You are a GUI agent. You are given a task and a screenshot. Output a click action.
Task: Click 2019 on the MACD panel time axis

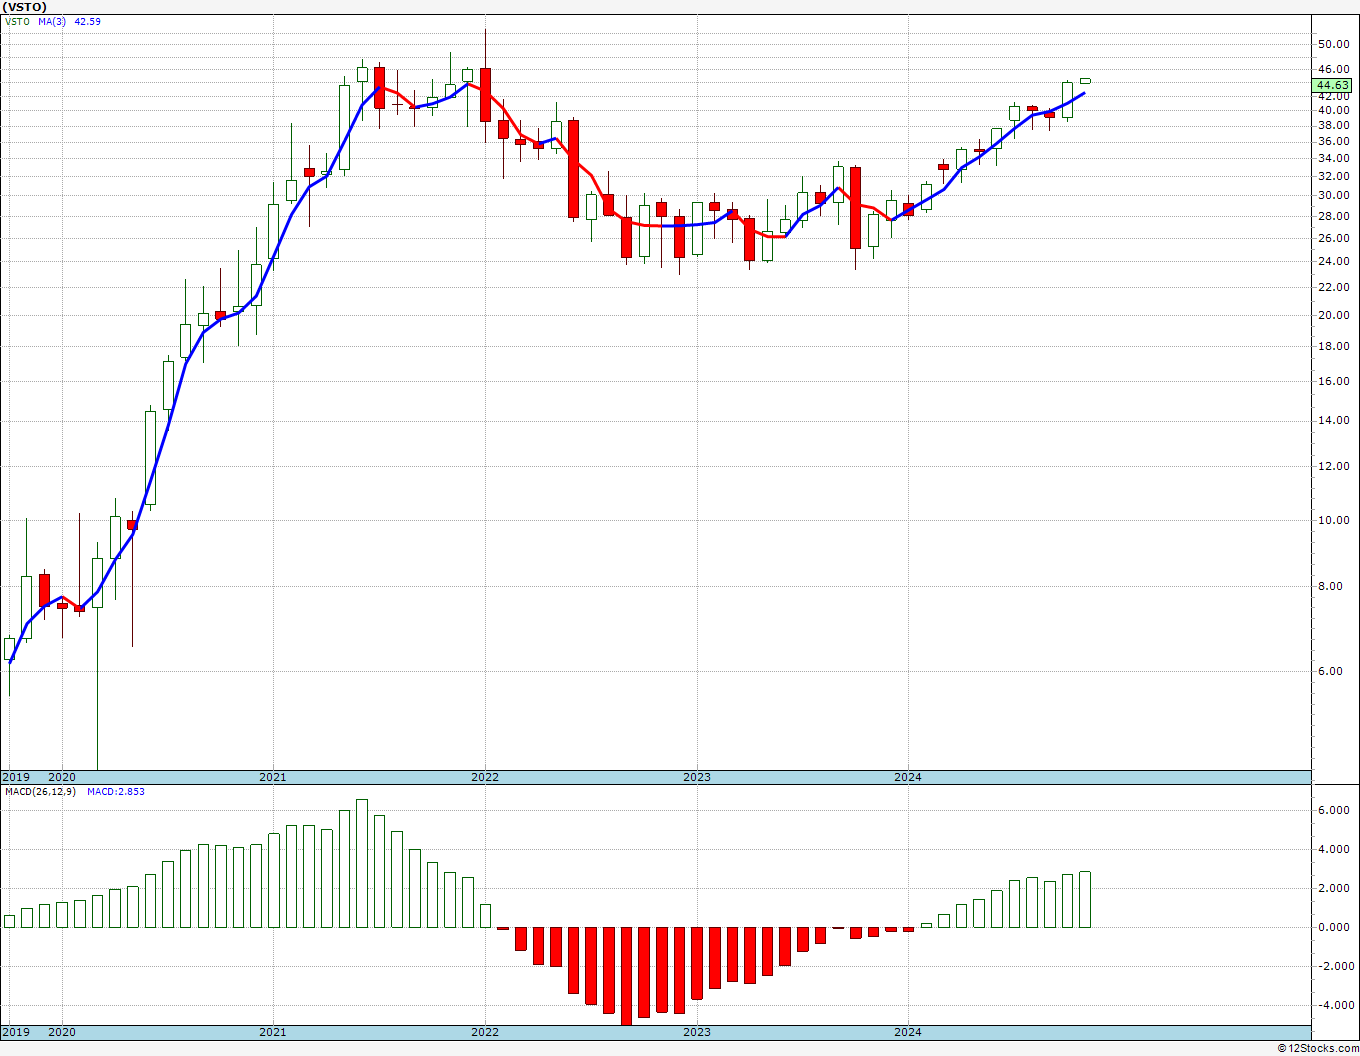15,1032
